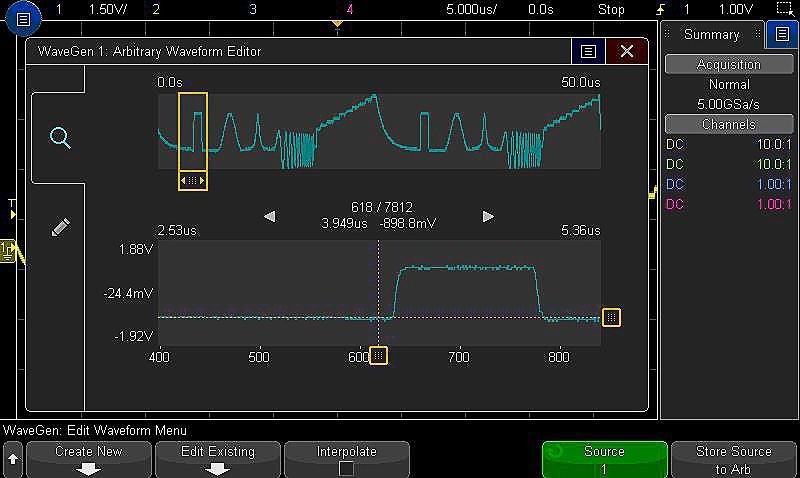Go back using the up arrow softkey
Viewport: 800px width, 478px height.
pyautogui.click(x=13, y=459)
